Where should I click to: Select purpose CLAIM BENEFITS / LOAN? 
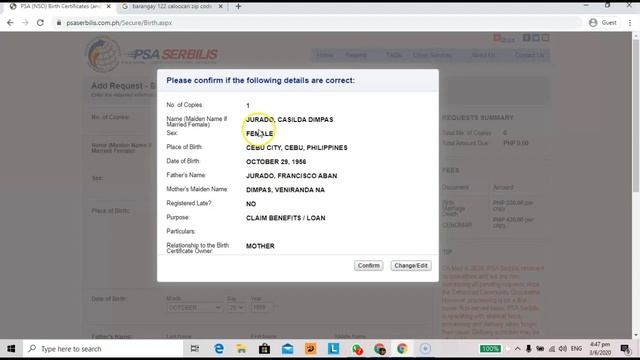coord(286,218)
